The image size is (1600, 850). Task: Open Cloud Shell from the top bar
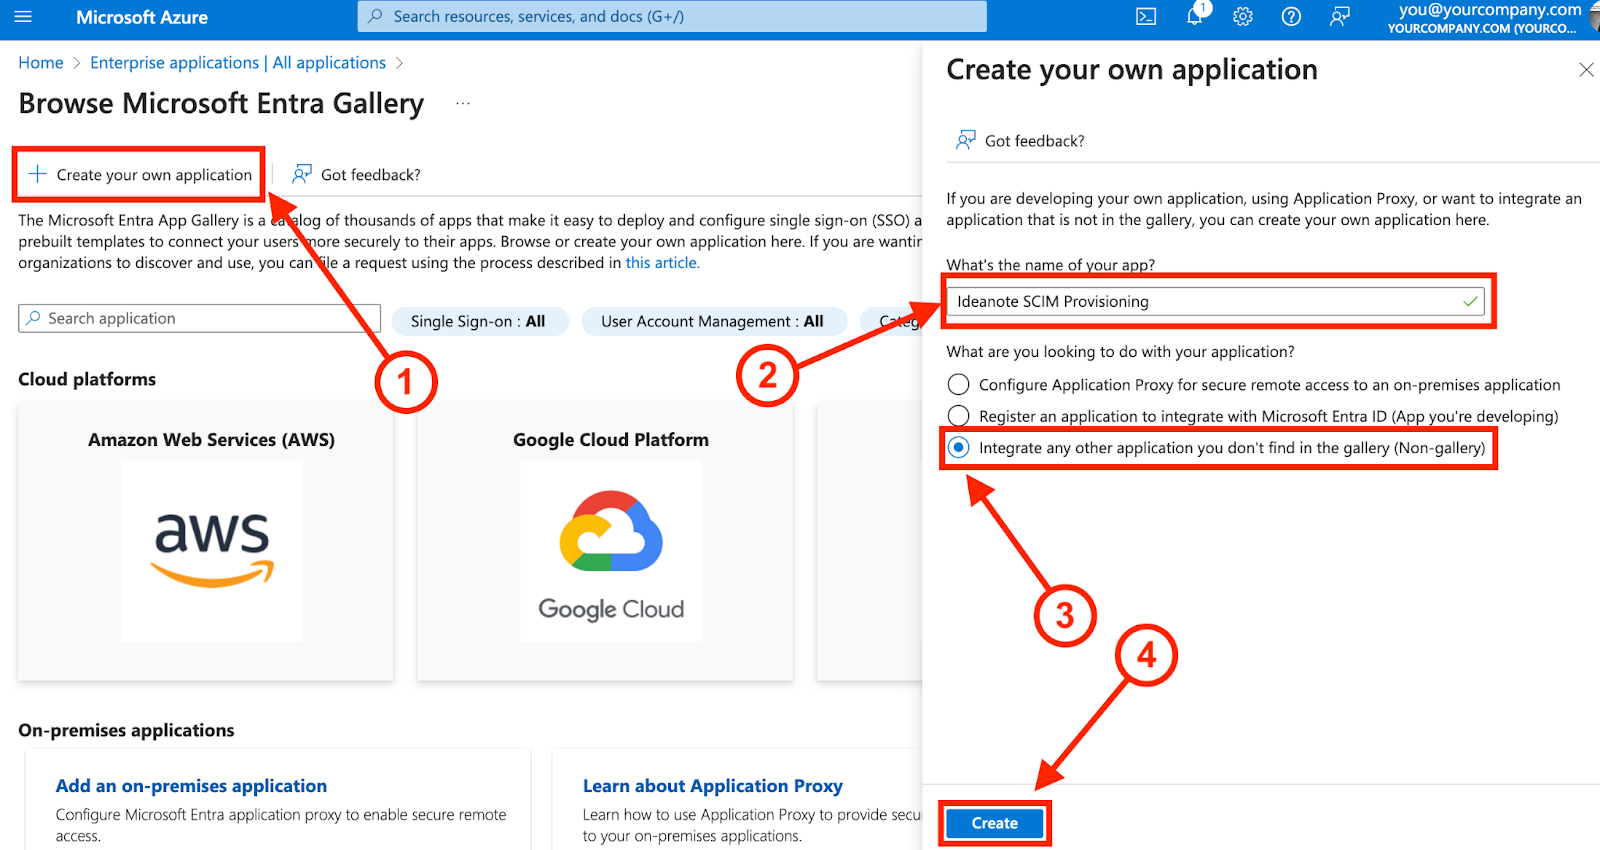tap(1146, 17)
